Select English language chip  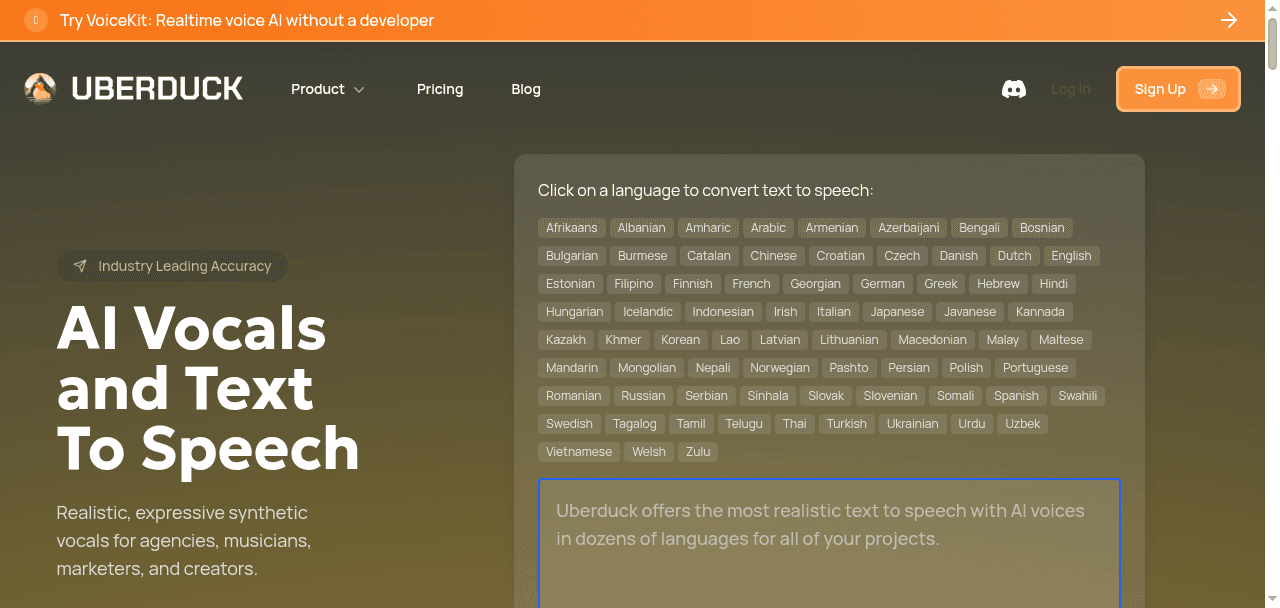(x=1072, y=256)
